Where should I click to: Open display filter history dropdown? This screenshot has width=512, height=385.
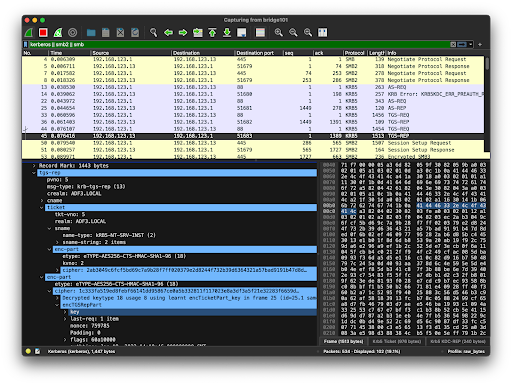[x=470, y=44]
